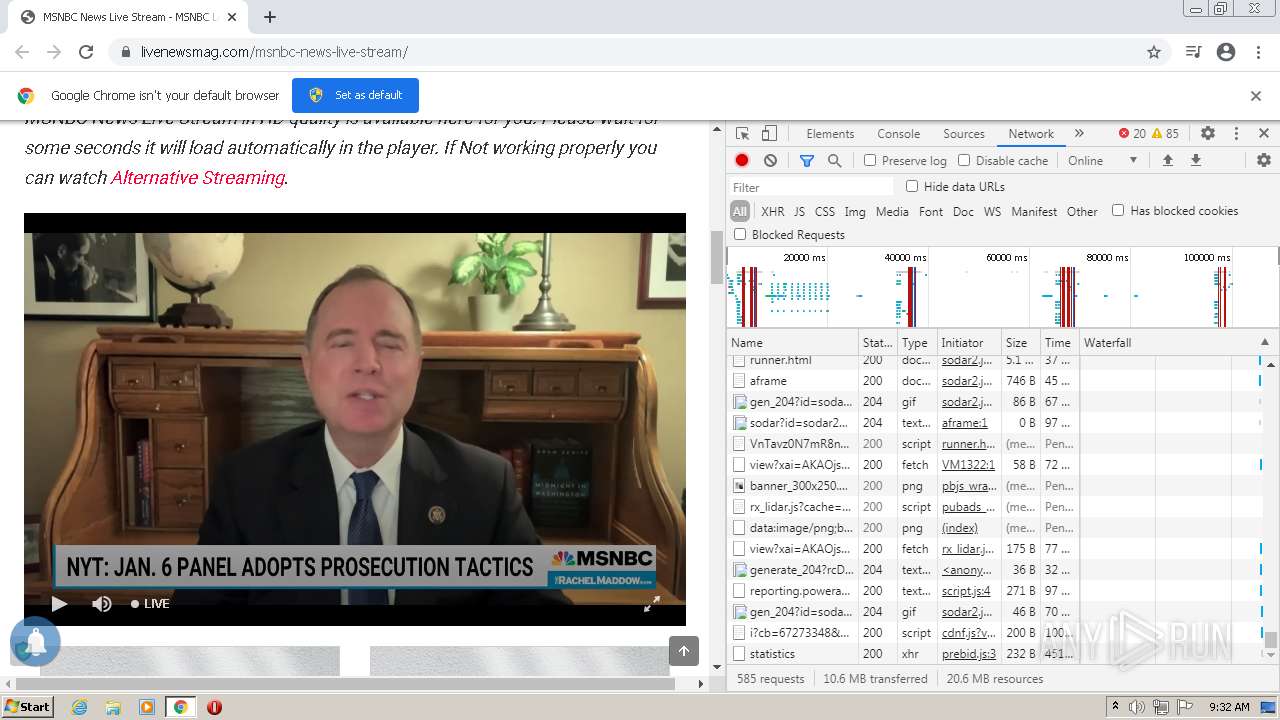Viewport: 1280px width, 720px height.
Task: Switch to the Sources tab
Action: (x=964, y=134)
